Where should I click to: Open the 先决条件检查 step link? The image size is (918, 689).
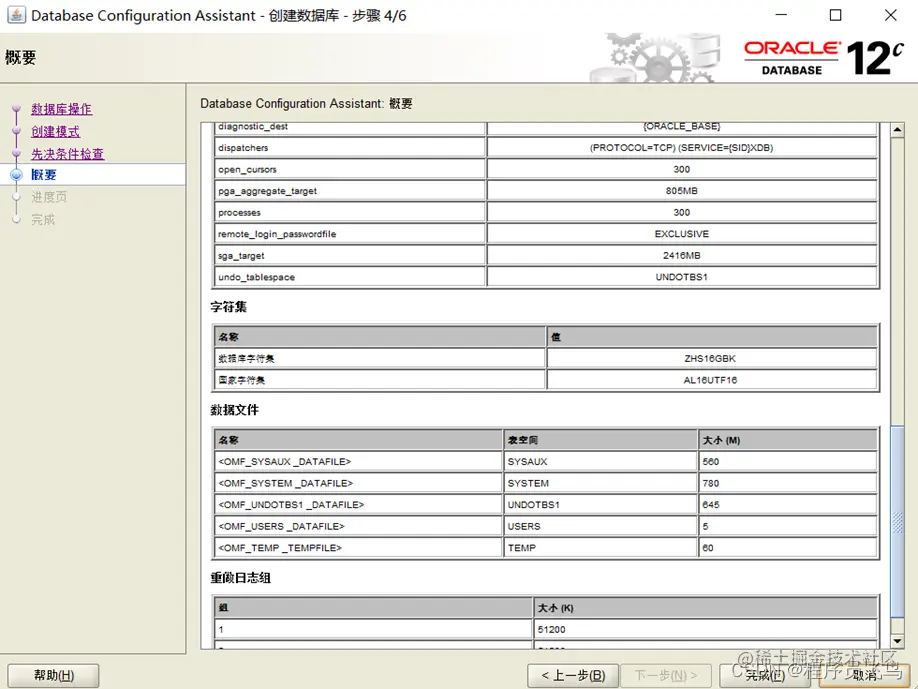point(67,154)
